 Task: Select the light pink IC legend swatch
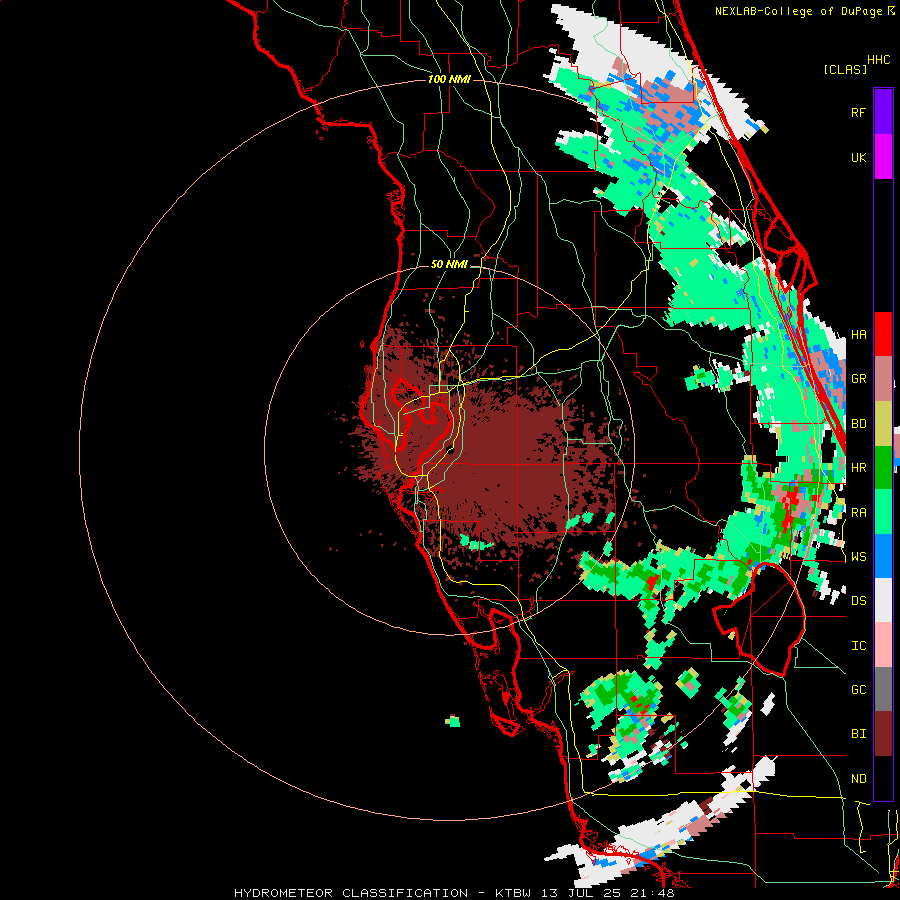point(883,645)
